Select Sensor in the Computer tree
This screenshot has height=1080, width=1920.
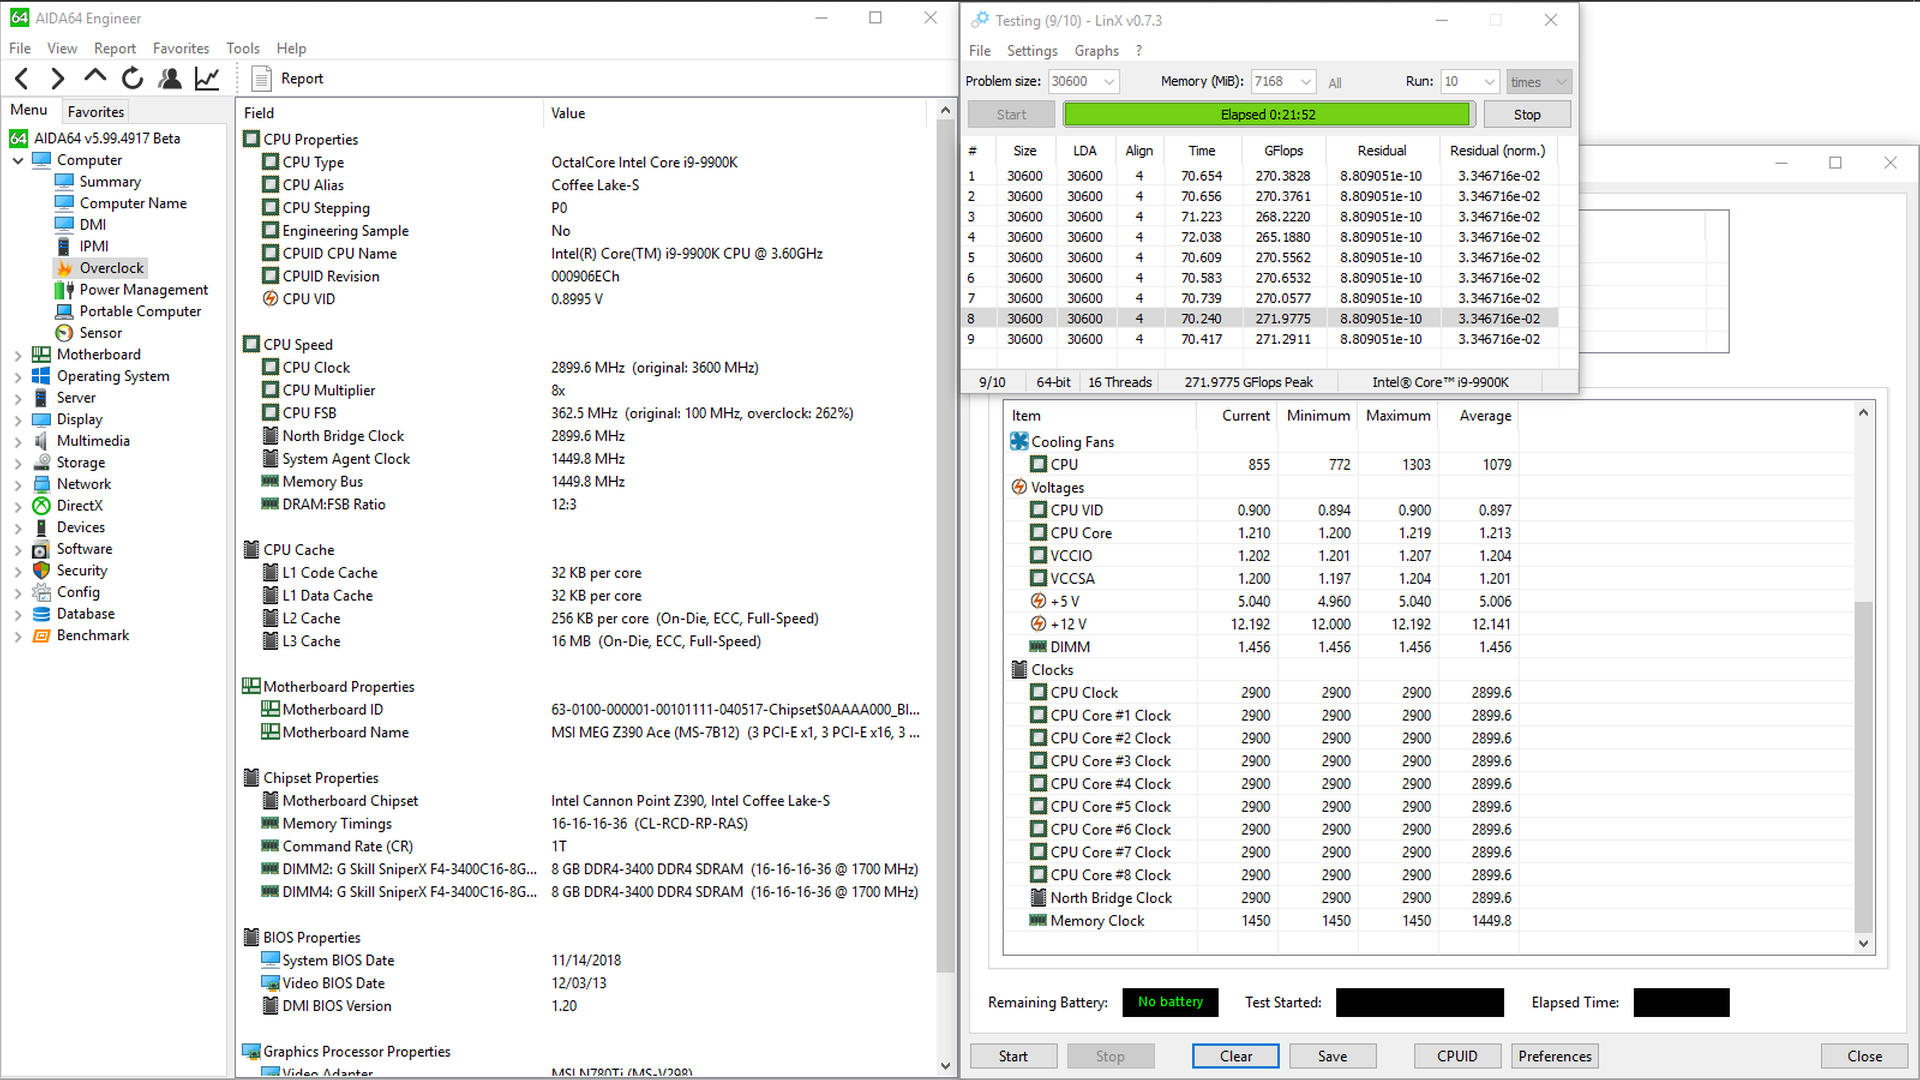(100, 333)
